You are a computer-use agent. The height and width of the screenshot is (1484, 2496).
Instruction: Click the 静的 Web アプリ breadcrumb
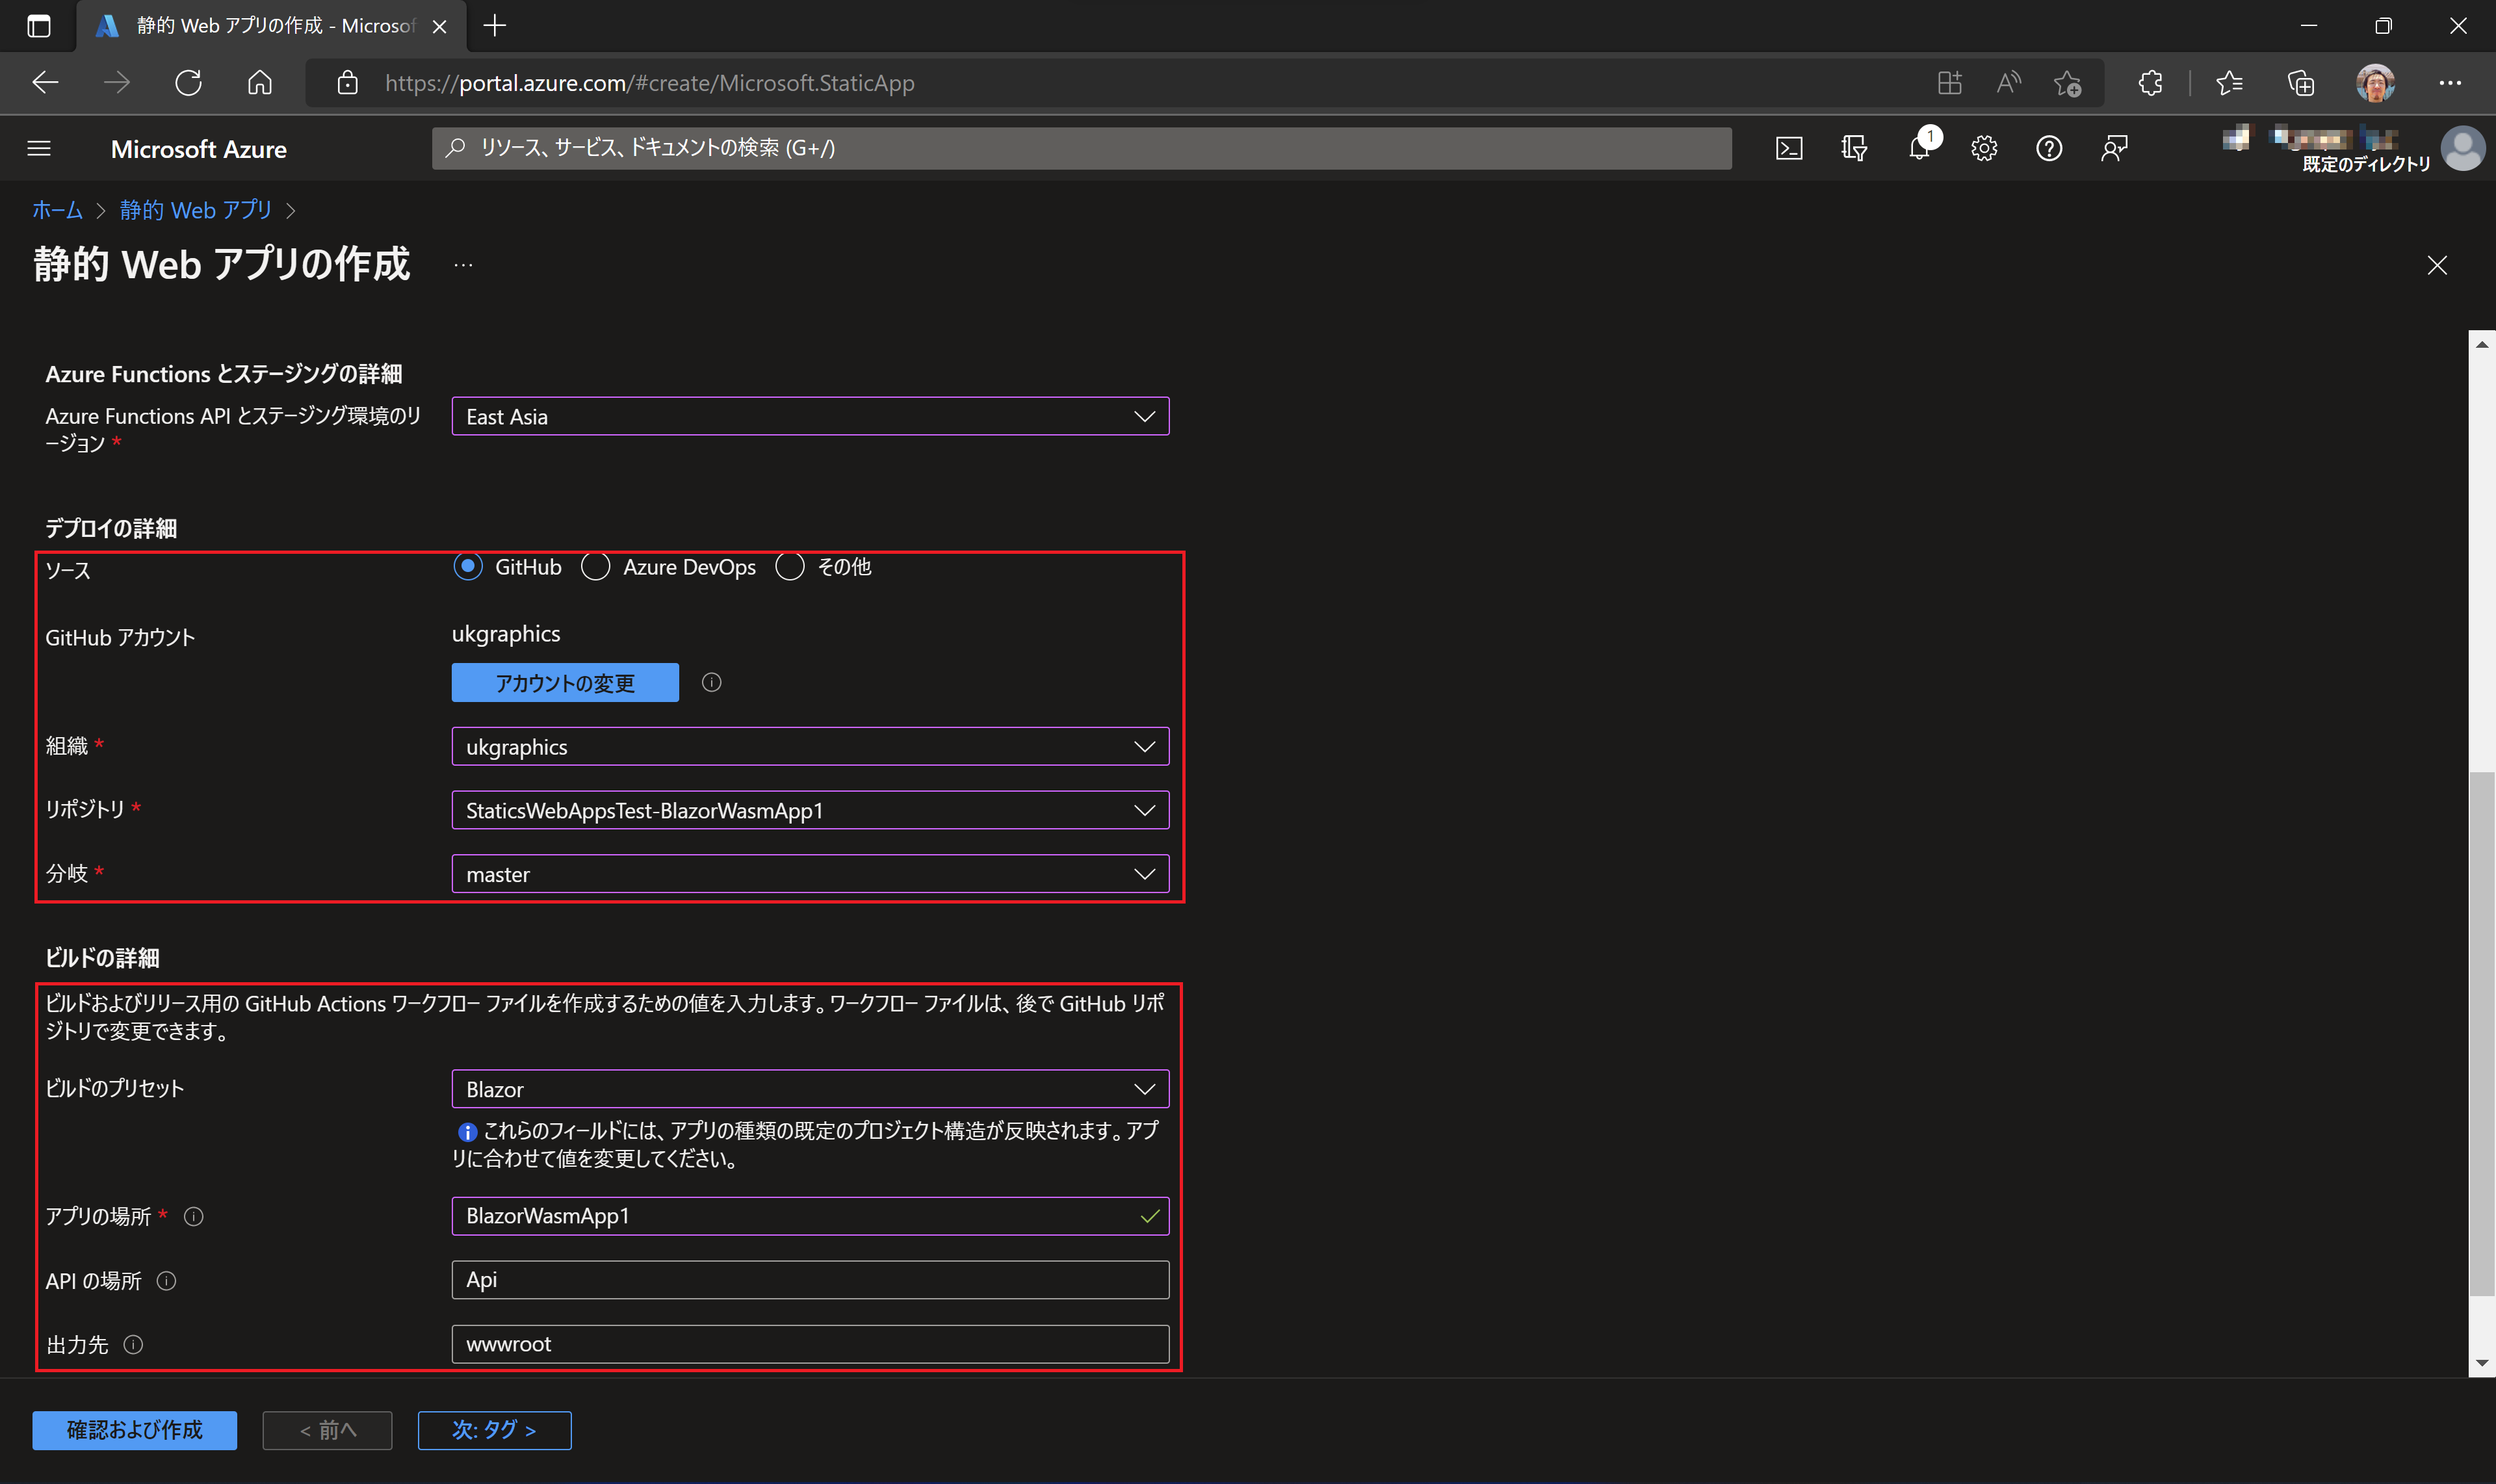[196, 210]
